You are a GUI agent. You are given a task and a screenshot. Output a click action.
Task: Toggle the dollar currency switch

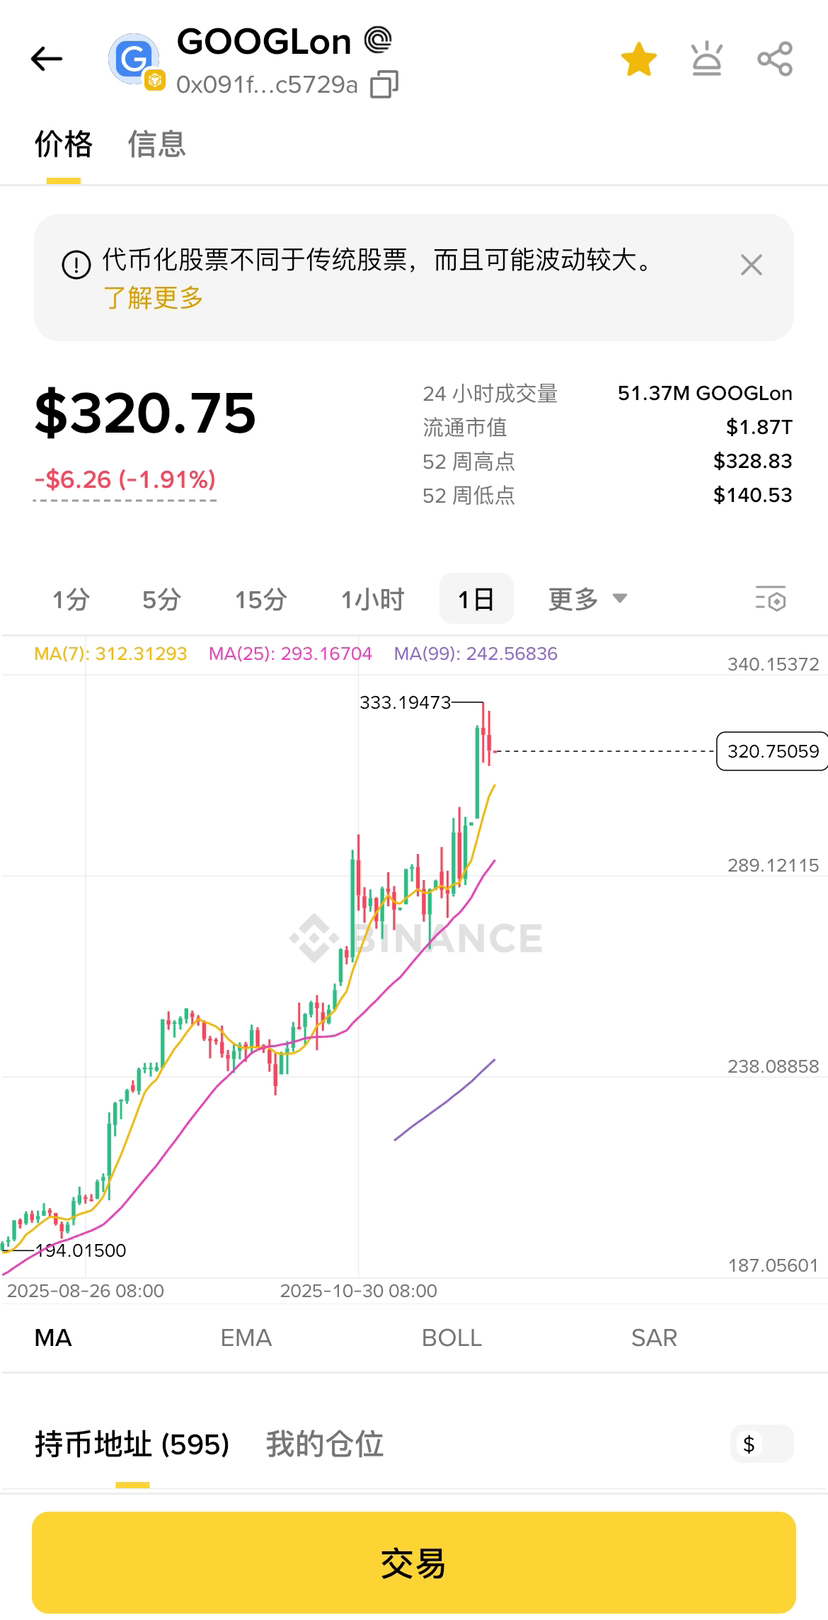(x=761, y=1444)
